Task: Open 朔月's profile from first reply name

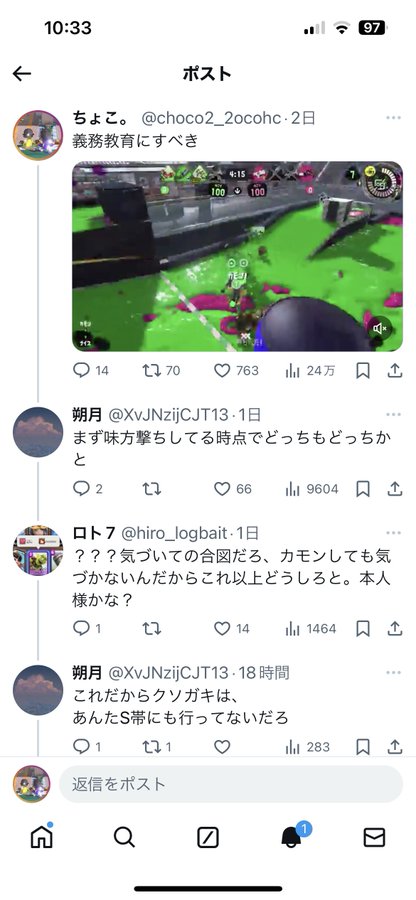Action: (87, 414)
